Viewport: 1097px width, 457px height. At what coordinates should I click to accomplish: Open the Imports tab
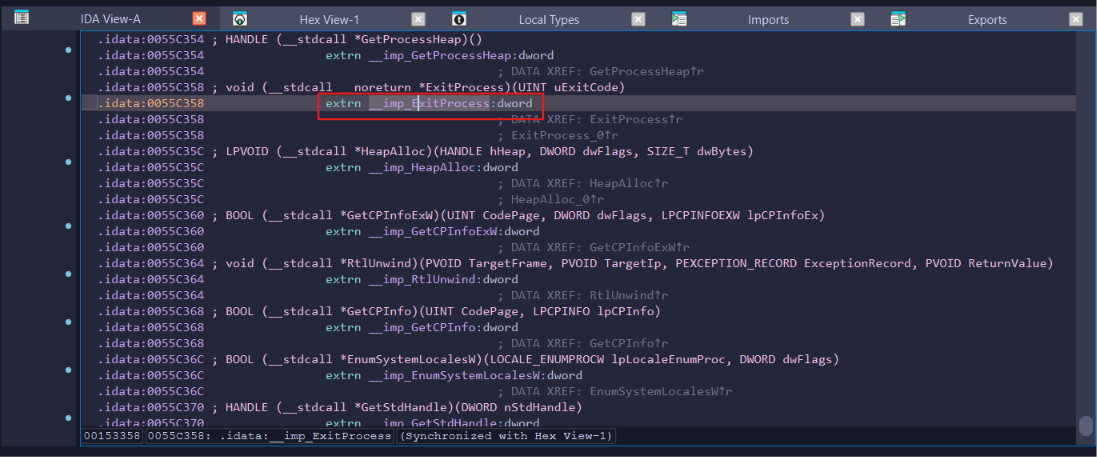tap(768, 19)
